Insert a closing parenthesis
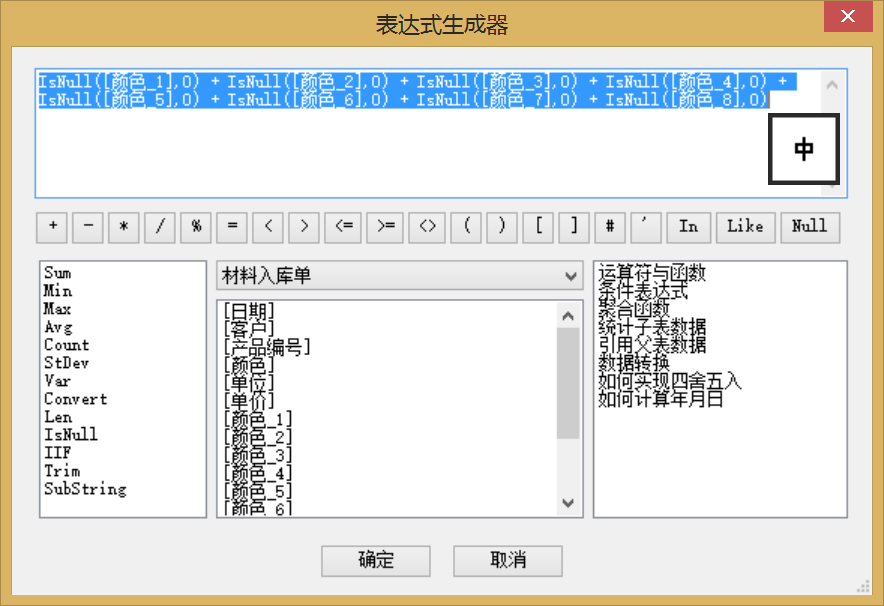Screen dimensions: 884x606 (502, 228)
